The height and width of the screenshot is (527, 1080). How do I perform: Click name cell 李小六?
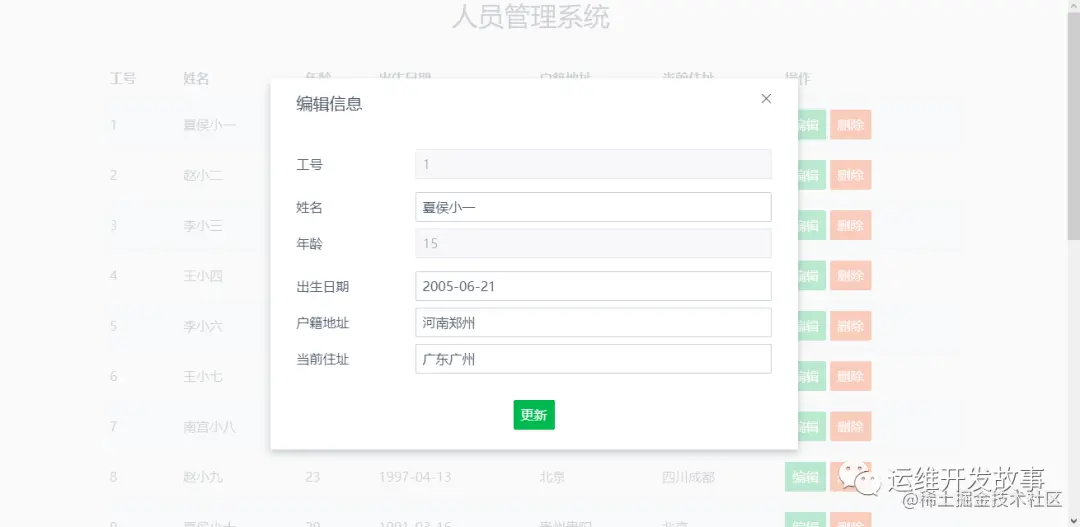(203, 326)
